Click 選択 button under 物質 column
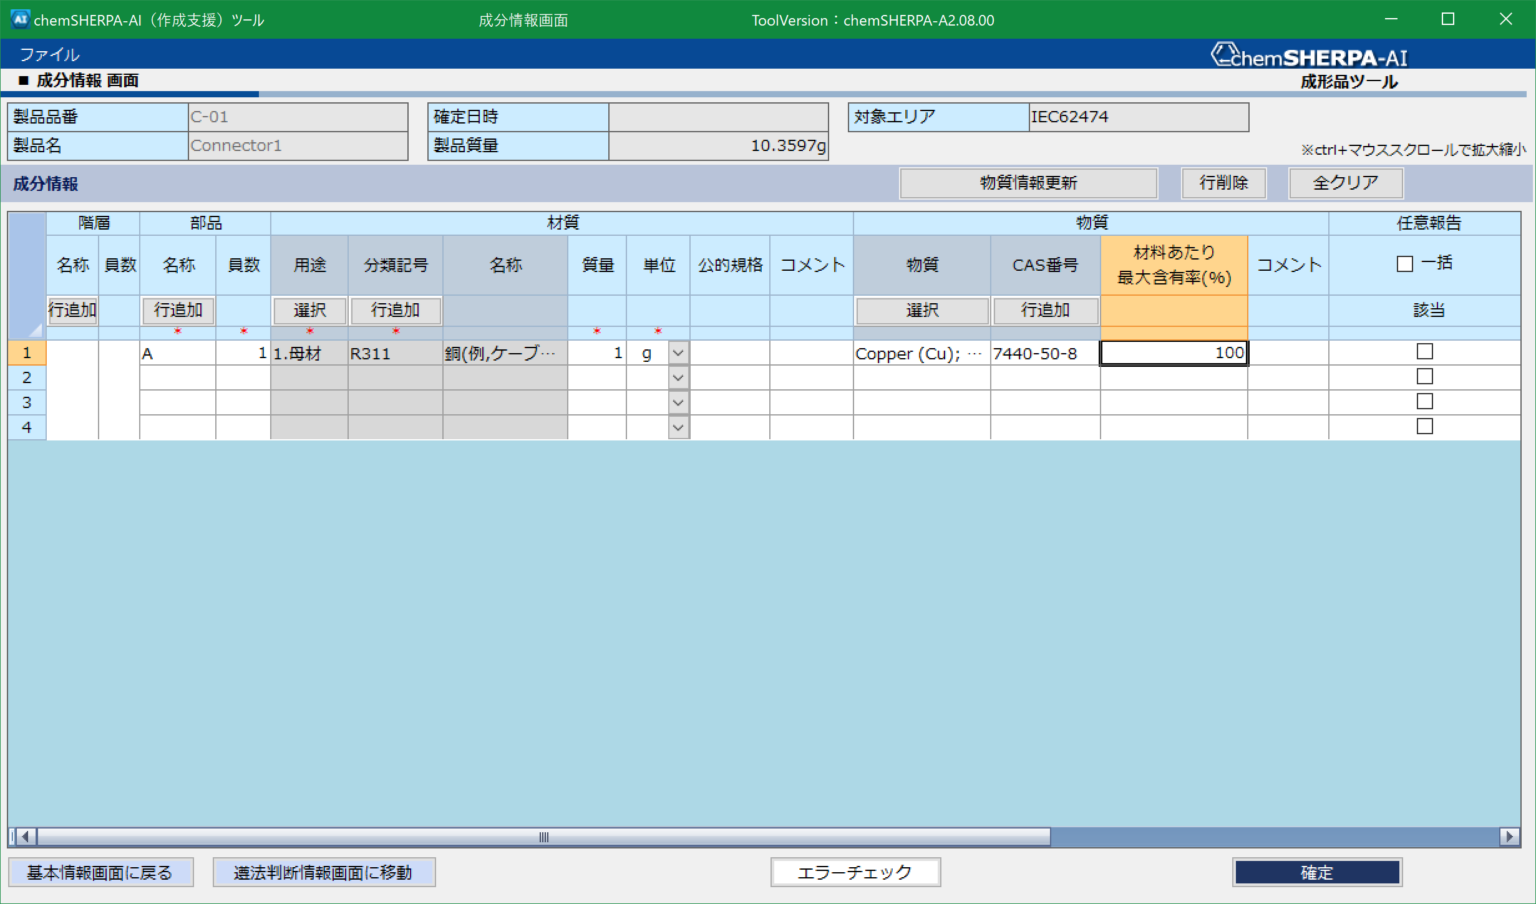This screenshot has width=1536, height=904. click(x=922, y=311)
